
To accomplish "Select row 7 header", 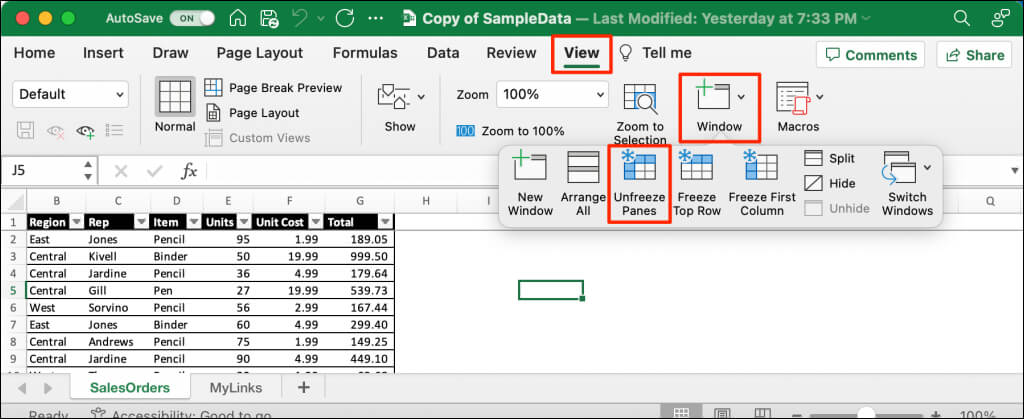I will coord(12,324).
